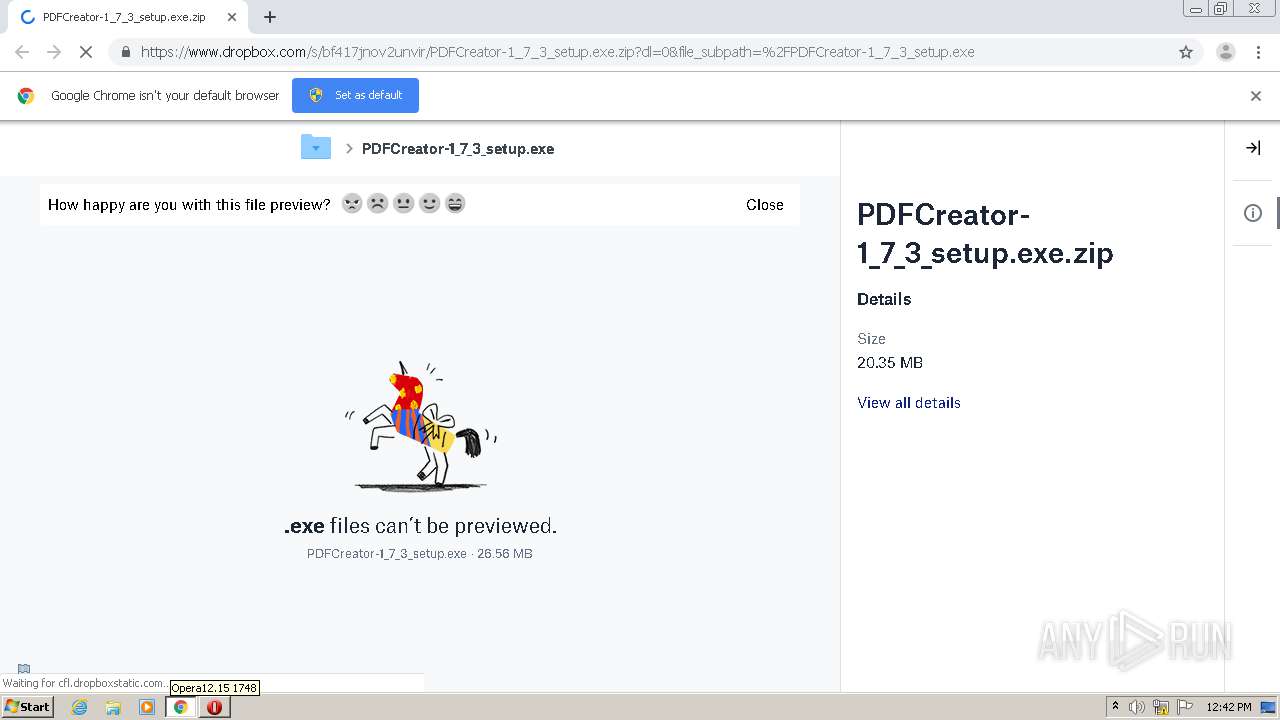Screen dimensions: 1280x720
Task: Click the site security lock icon
Action: (x=125, y=52)
